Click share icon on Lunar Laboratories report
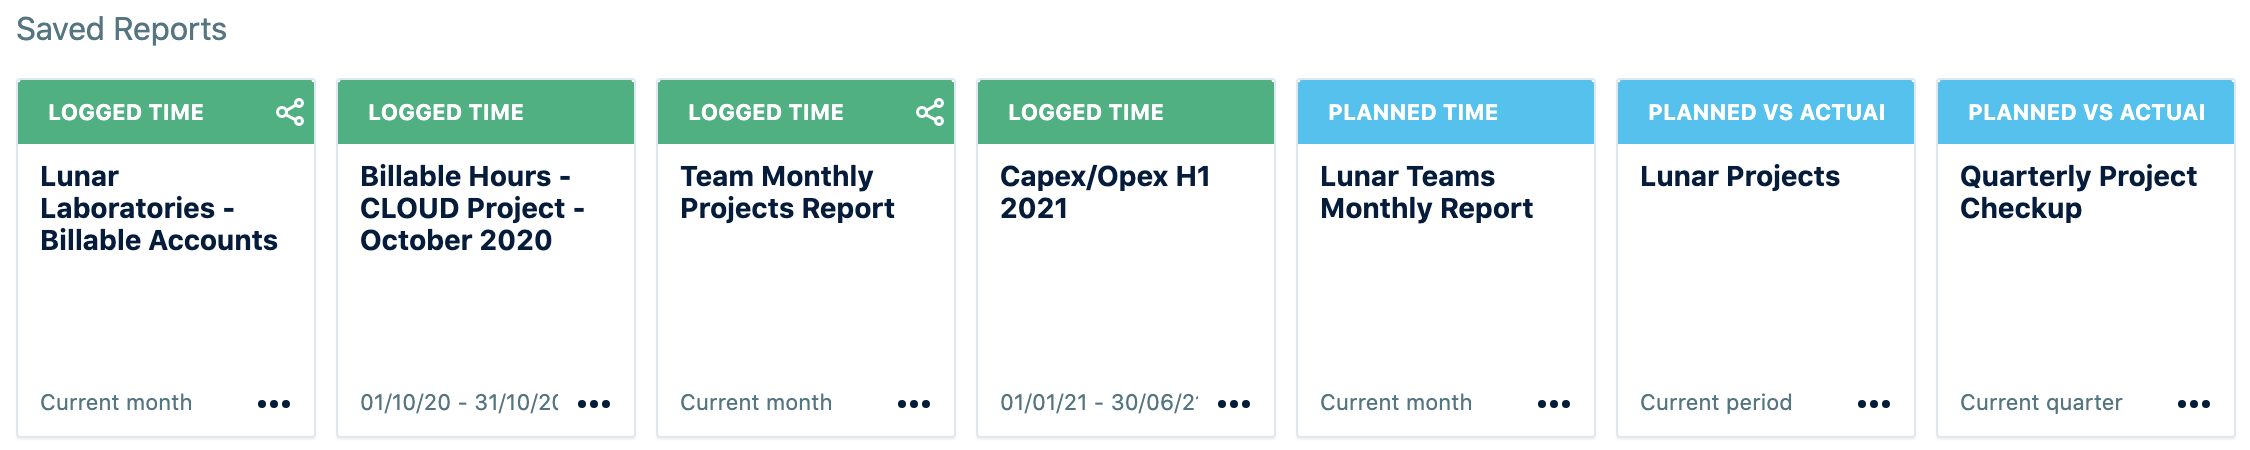The height and width of the screenshot is (450, 2250). pyautogui.click(x=290, y=112)
